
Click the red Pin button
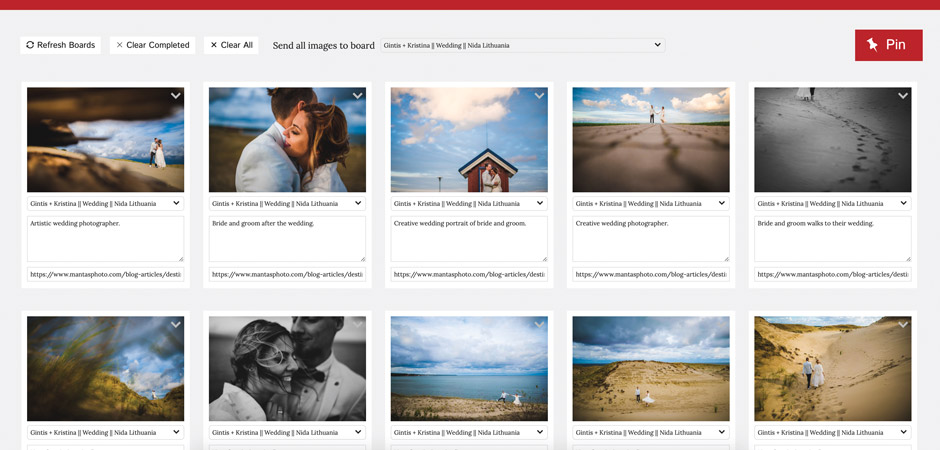pyautogui.click(x=888, y=45)
